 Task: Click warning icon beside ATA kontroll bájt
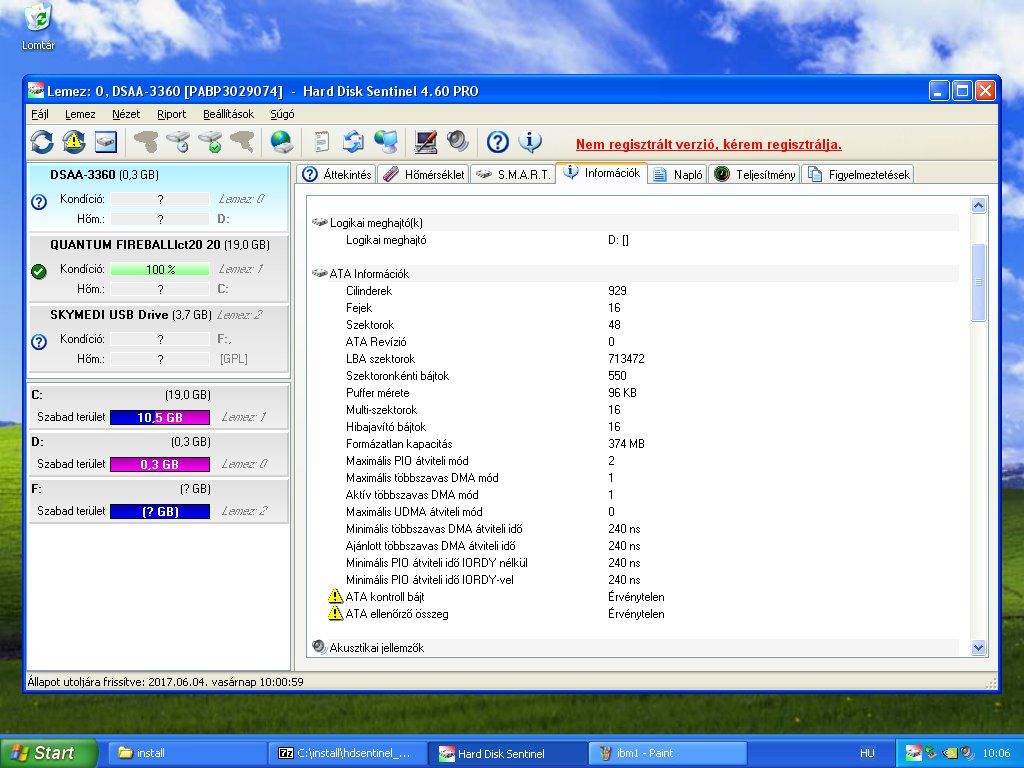pos(335,596)
